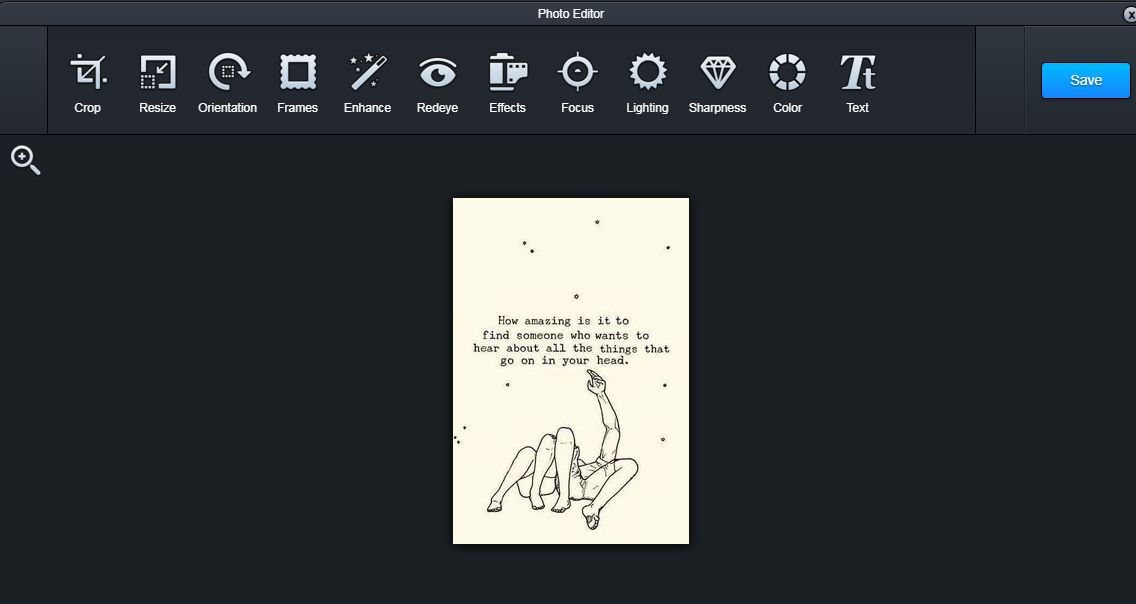This screenshot has width=1136, height=604.
Task: Click the Lighting label text
Action: pyautogui.click(x=647, y=108)
